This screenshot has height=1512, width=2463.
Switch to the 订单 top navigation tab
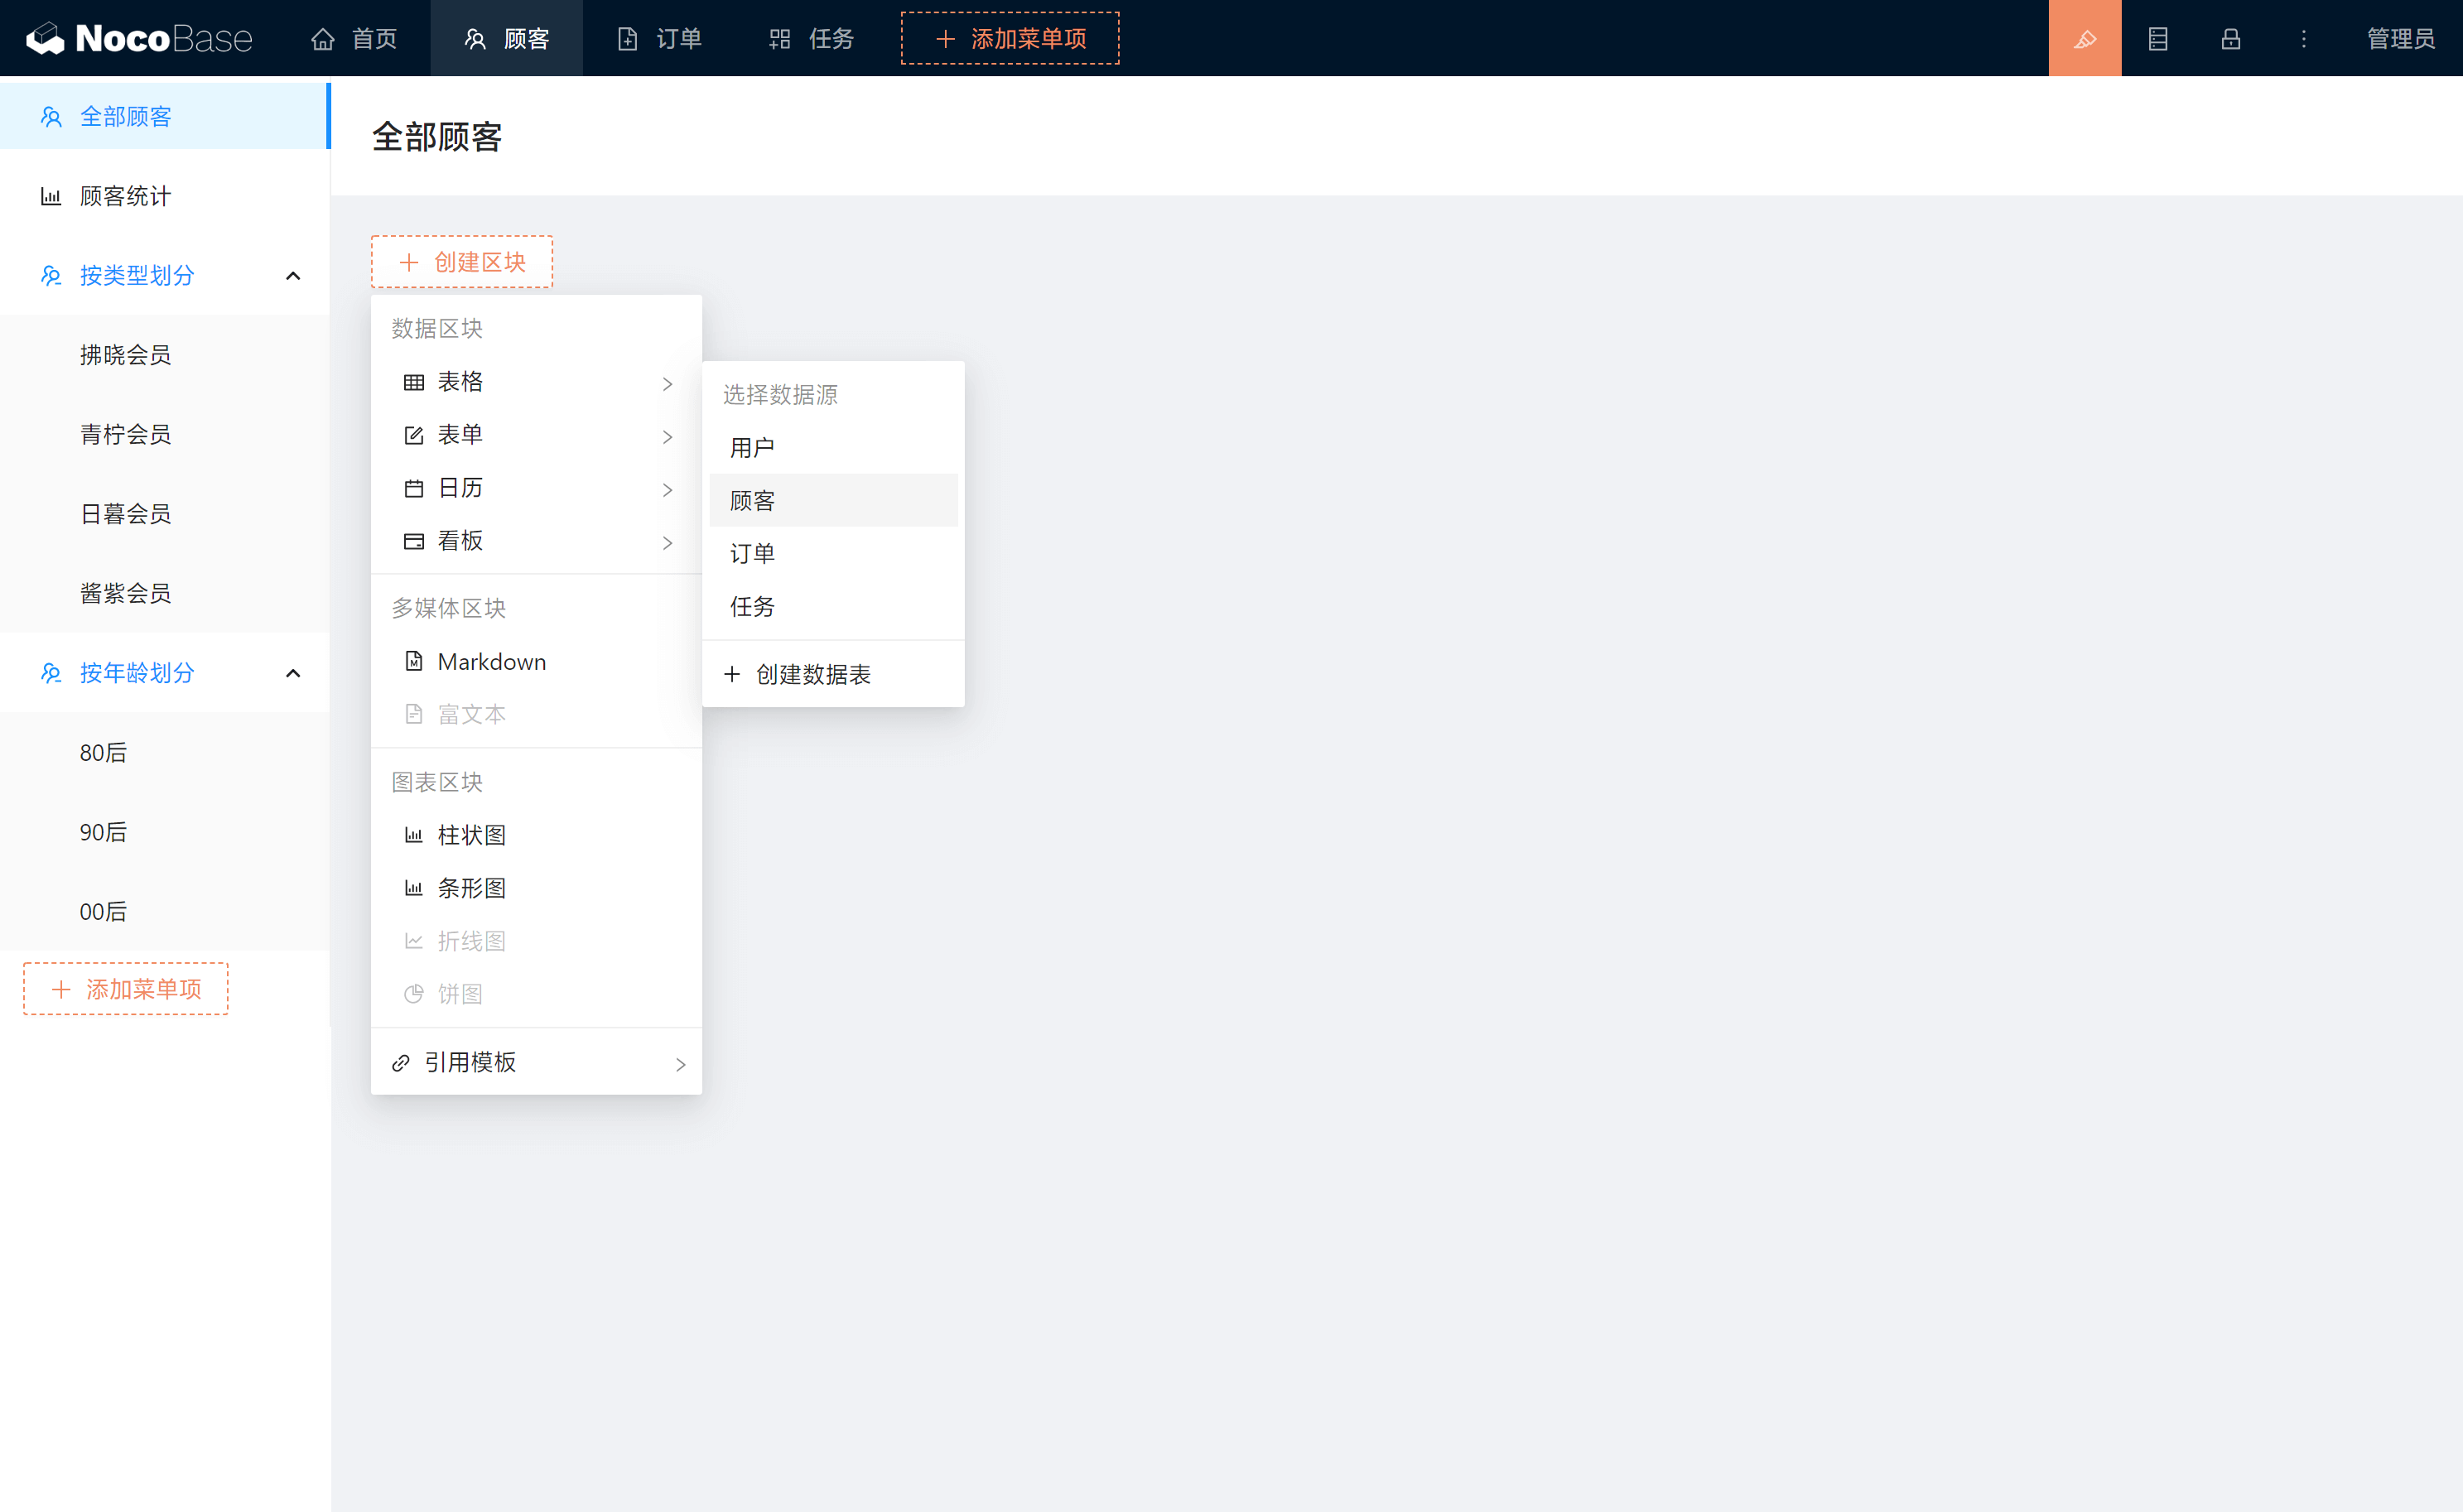659,38
